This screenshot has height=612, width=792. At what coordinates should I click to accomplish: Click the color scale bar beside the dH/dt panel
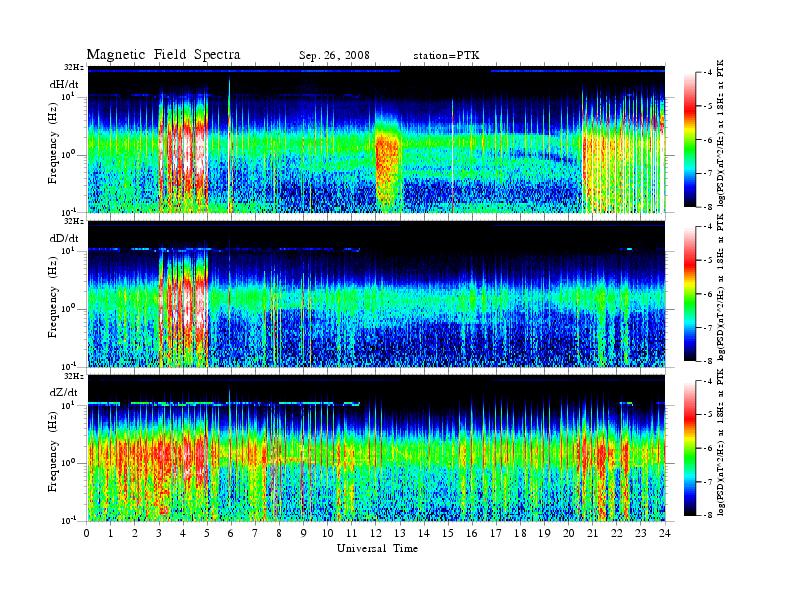click(690, 140)
